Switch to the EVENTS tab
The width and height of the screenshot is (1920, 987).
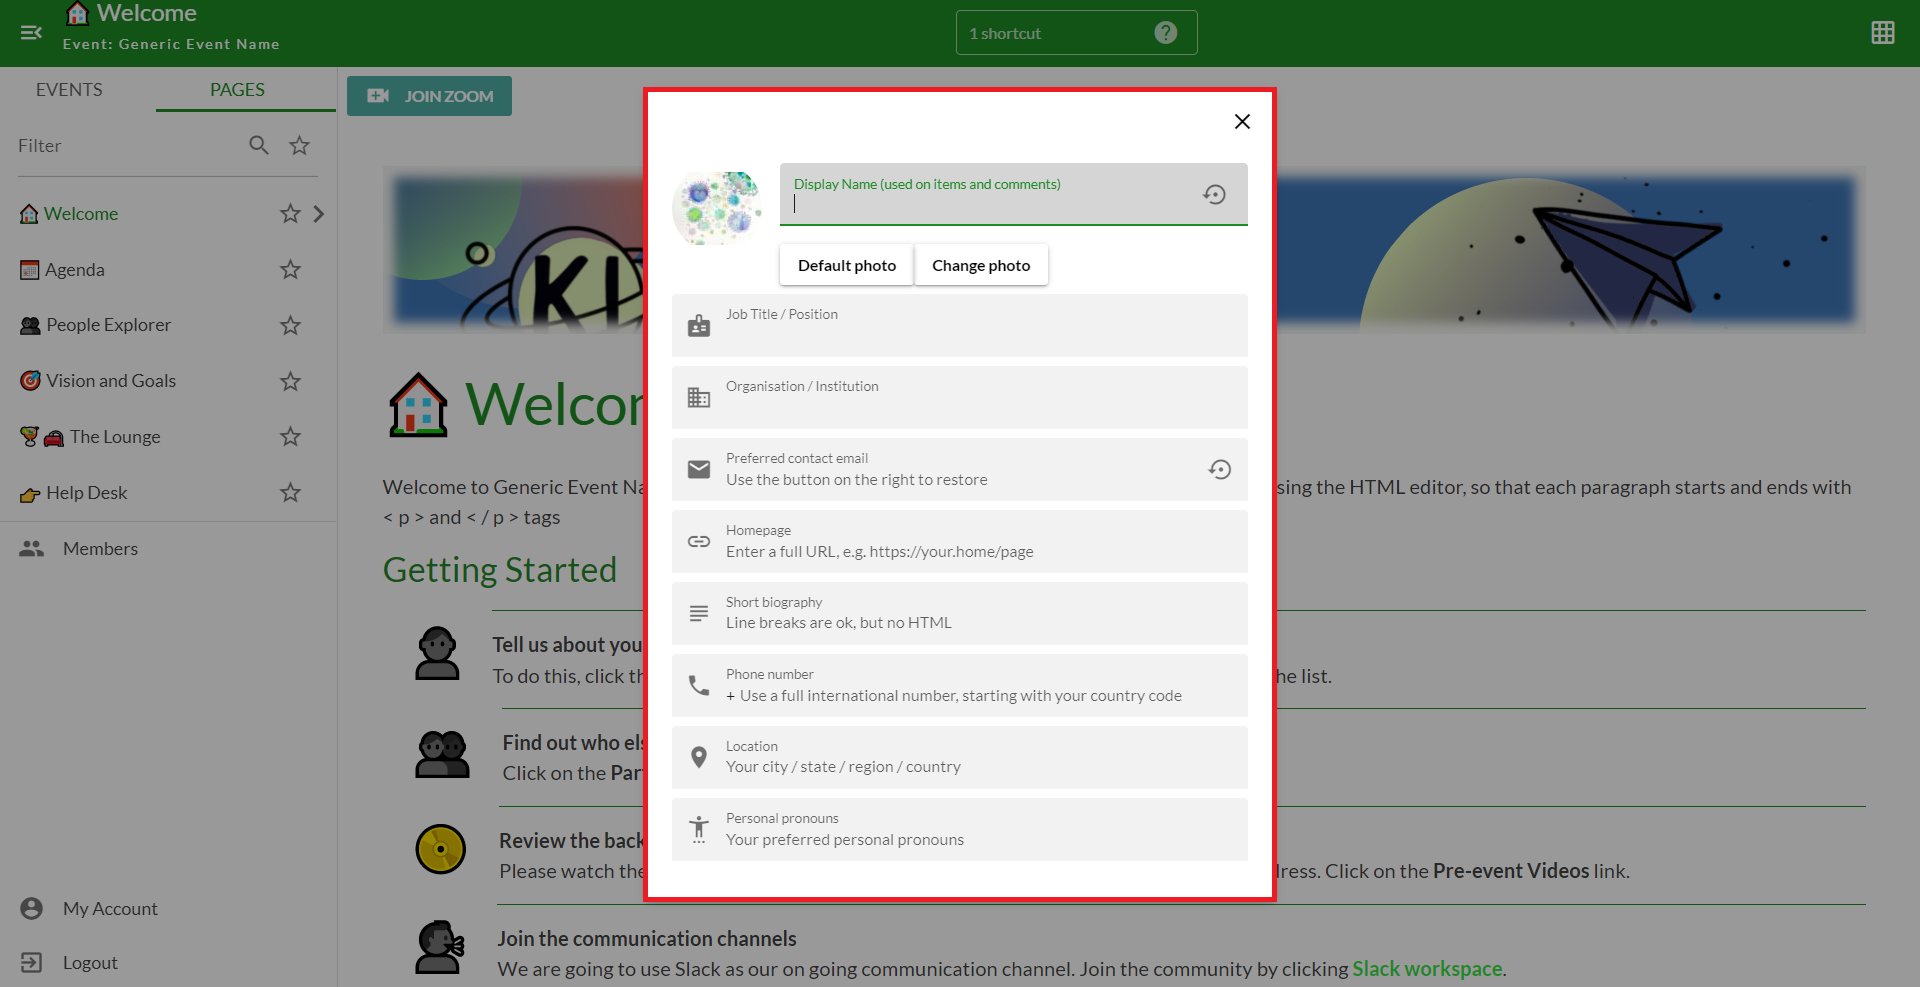click(69, 90)
